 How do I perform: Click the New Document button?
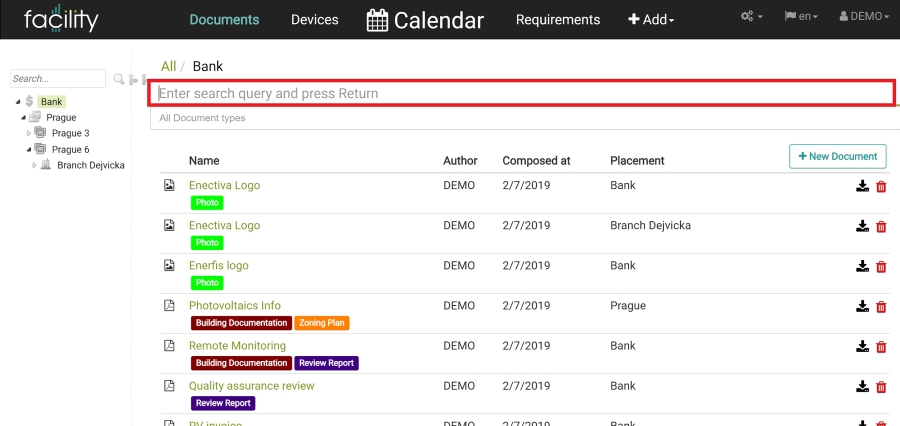(x=838, y=156)
